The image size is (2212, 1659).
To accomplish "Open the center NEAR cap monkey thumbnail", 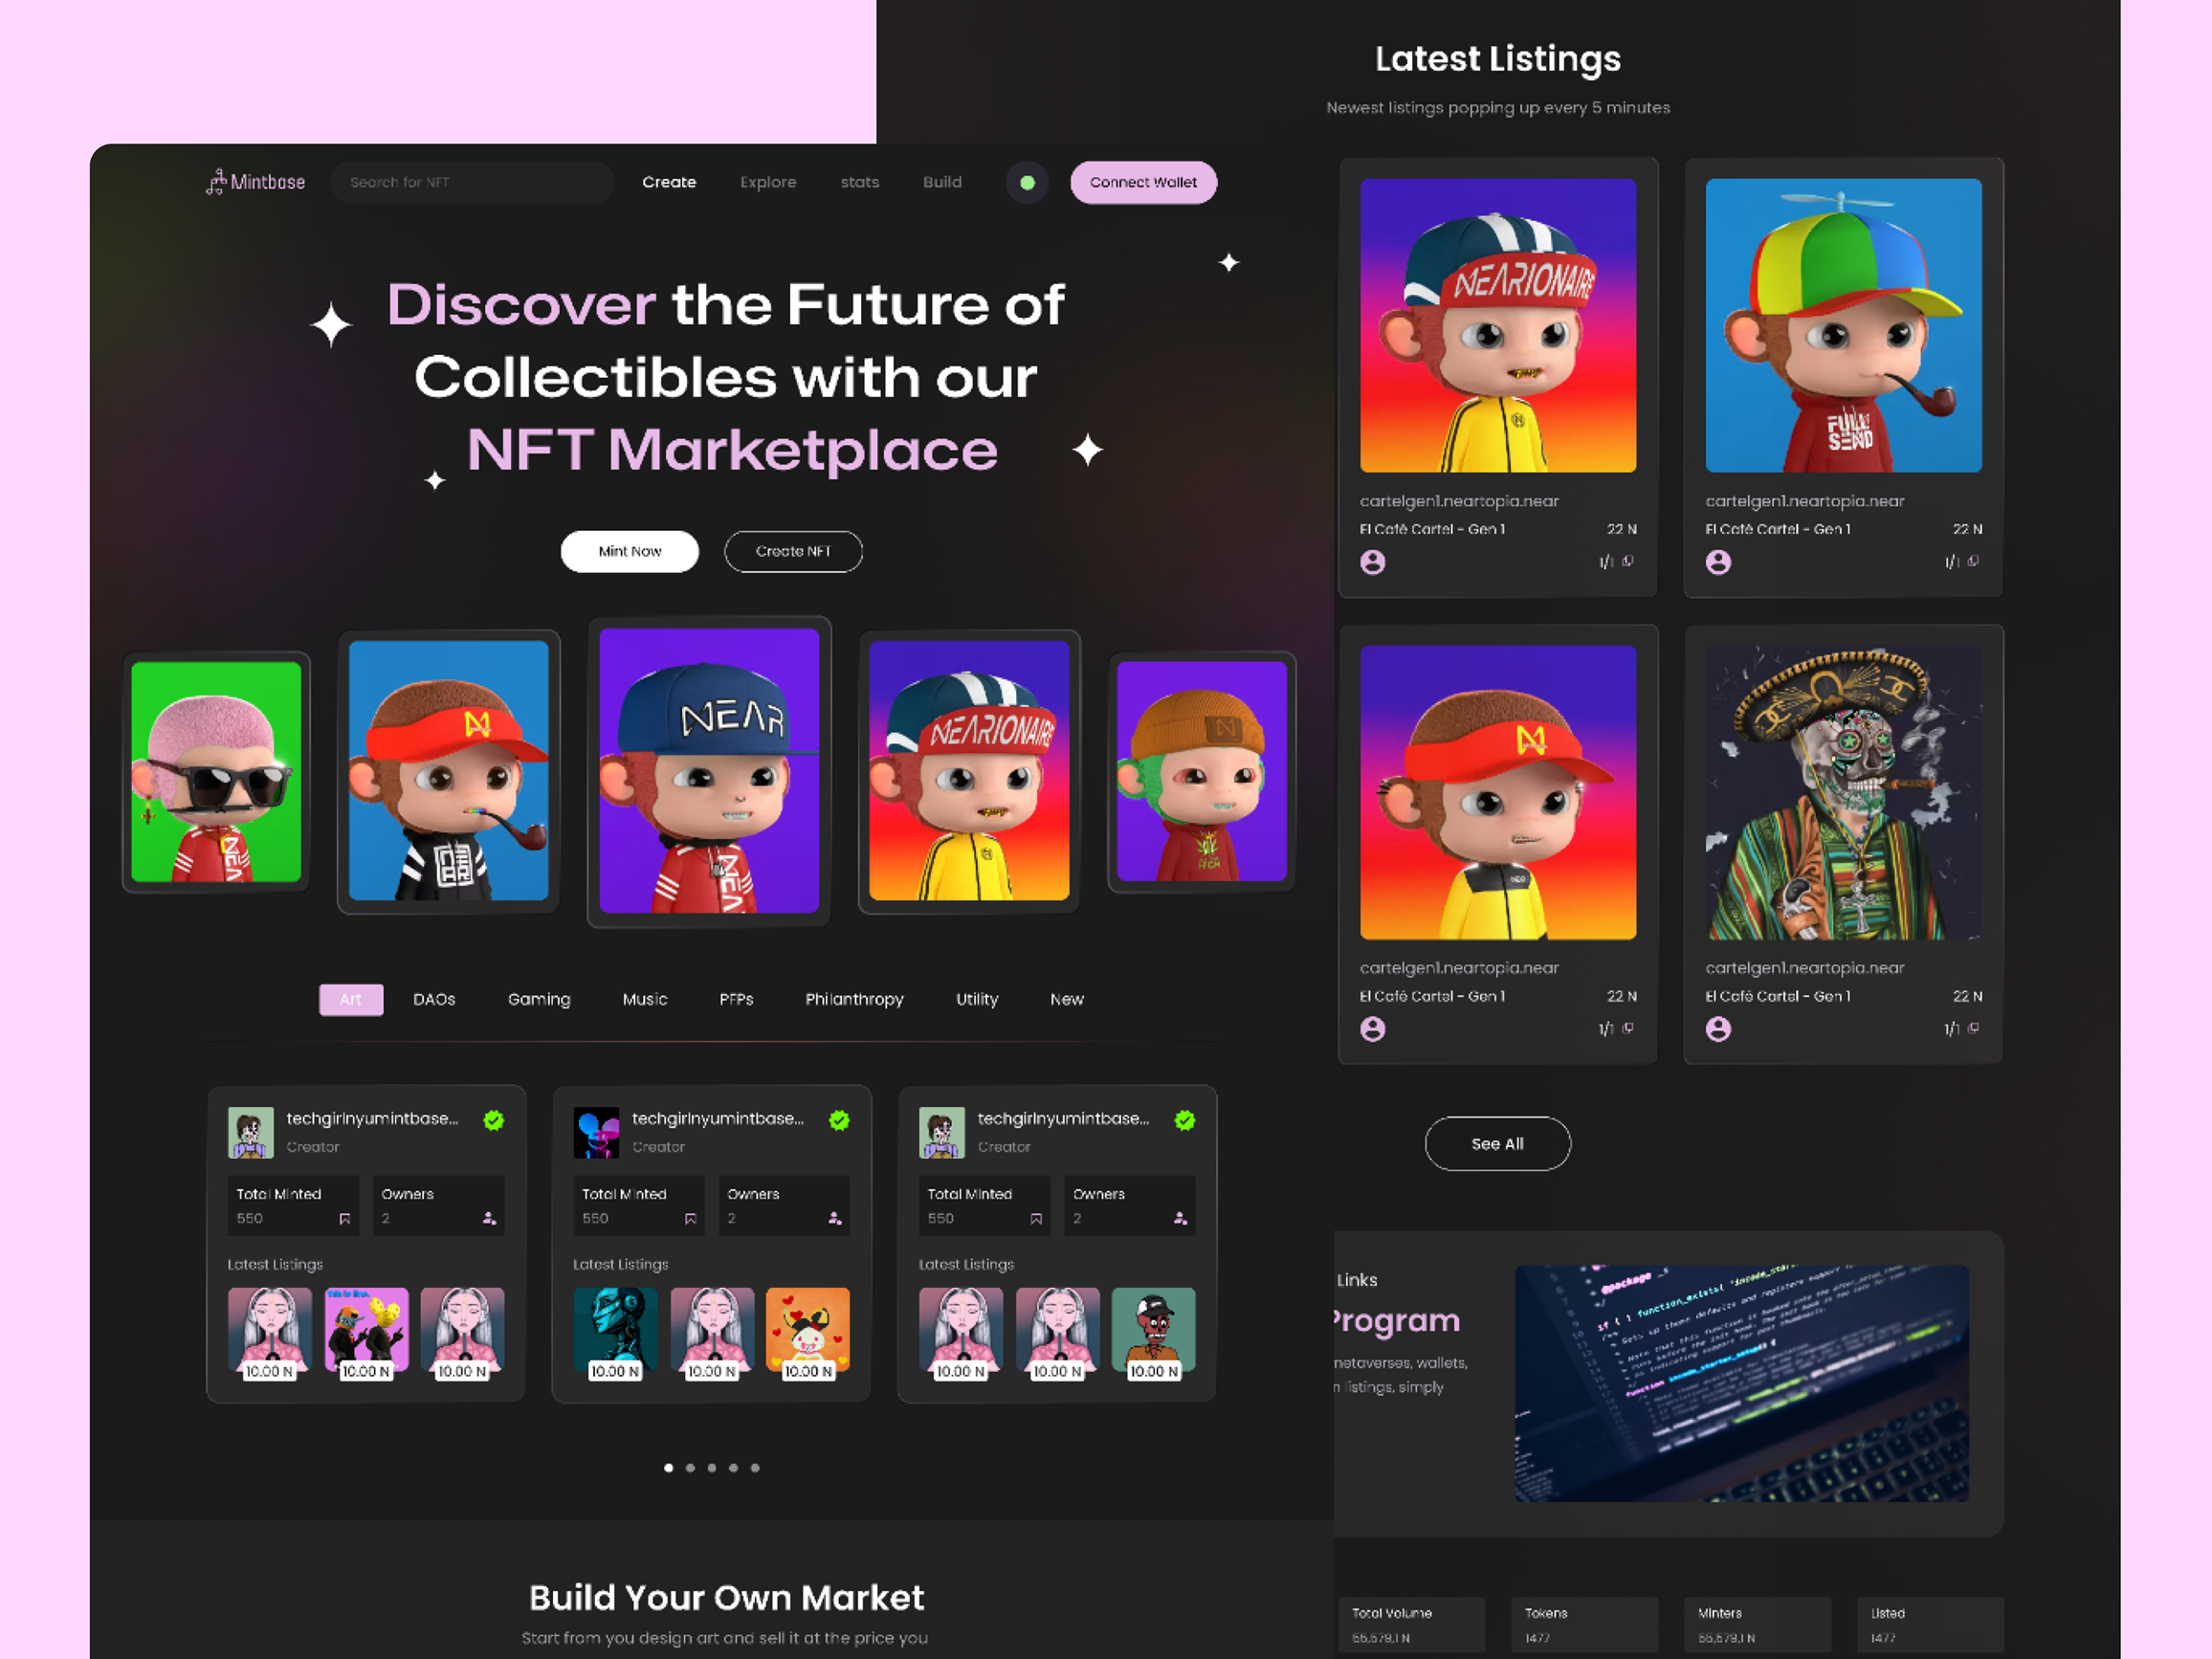I will [708, 770].
